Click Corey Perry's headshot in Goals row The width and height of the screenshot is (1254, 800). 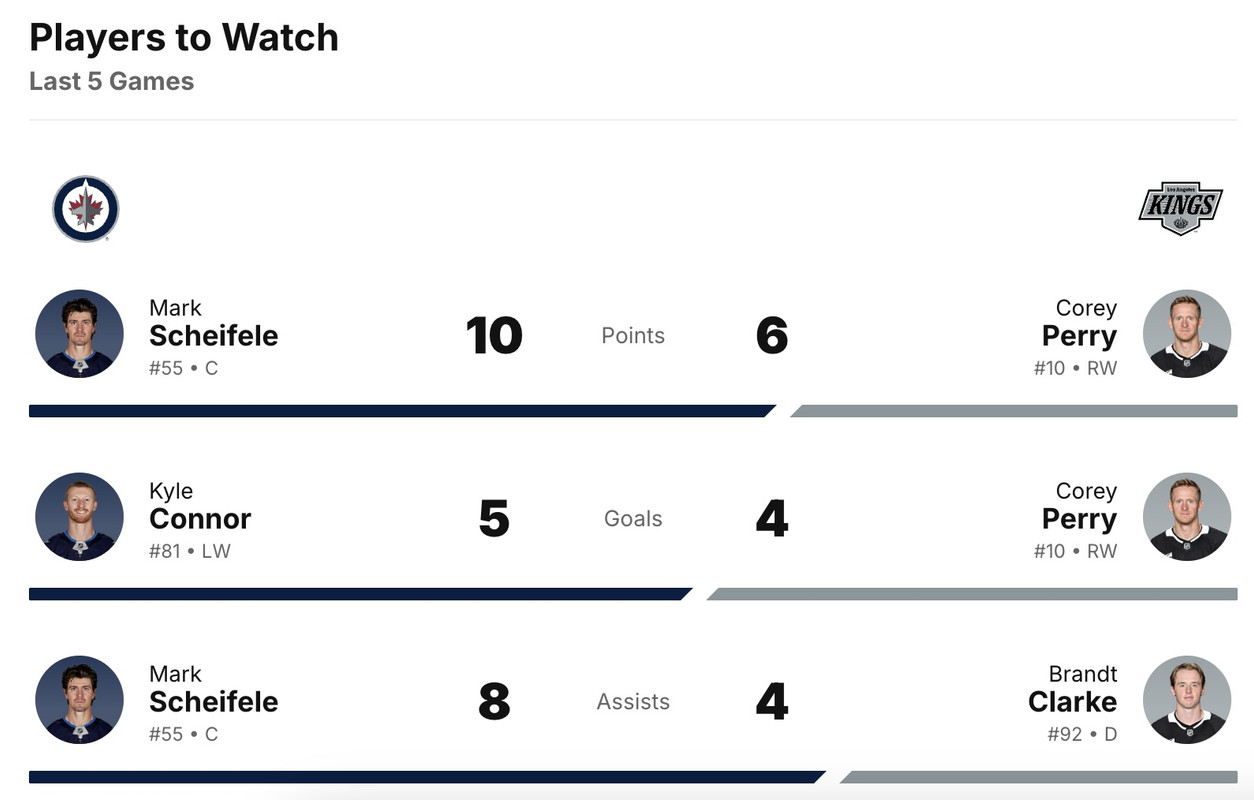(x=1186, y=517)
